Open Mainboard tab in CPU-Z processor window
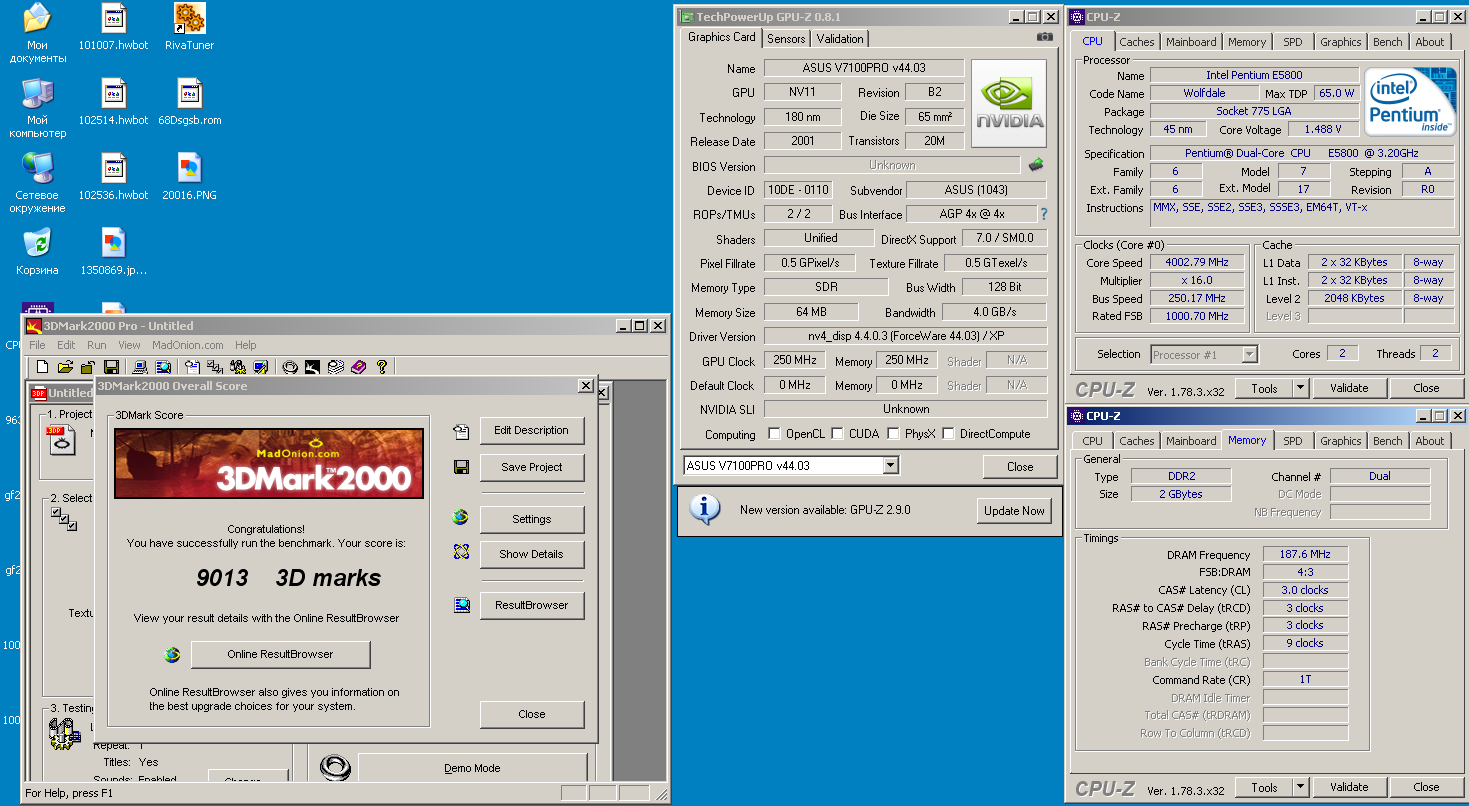This screenshot has width=1469, height=806. pos(1191,42)
